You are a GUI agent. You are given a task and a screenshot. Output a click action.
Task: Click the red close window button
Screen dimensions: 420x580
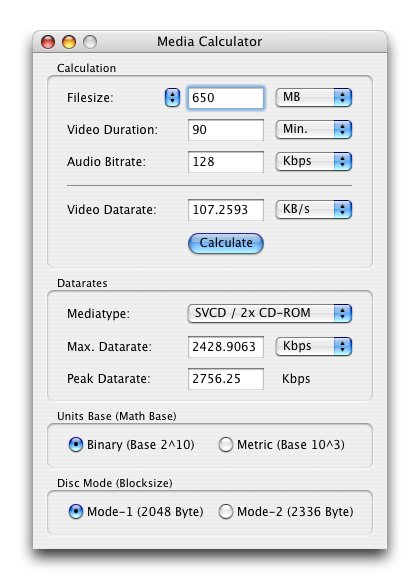[48, 42]
